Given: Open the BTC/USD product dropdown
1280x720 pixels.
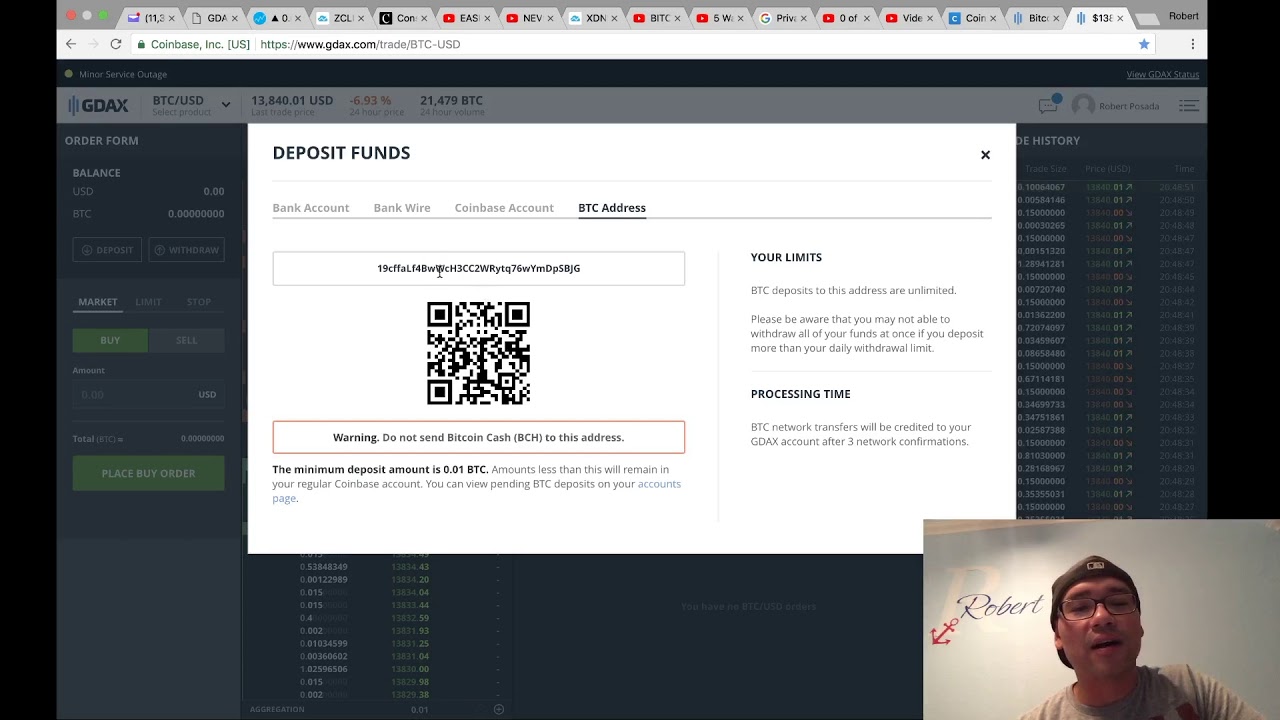Looking at the screenshot, I should 191,105.
